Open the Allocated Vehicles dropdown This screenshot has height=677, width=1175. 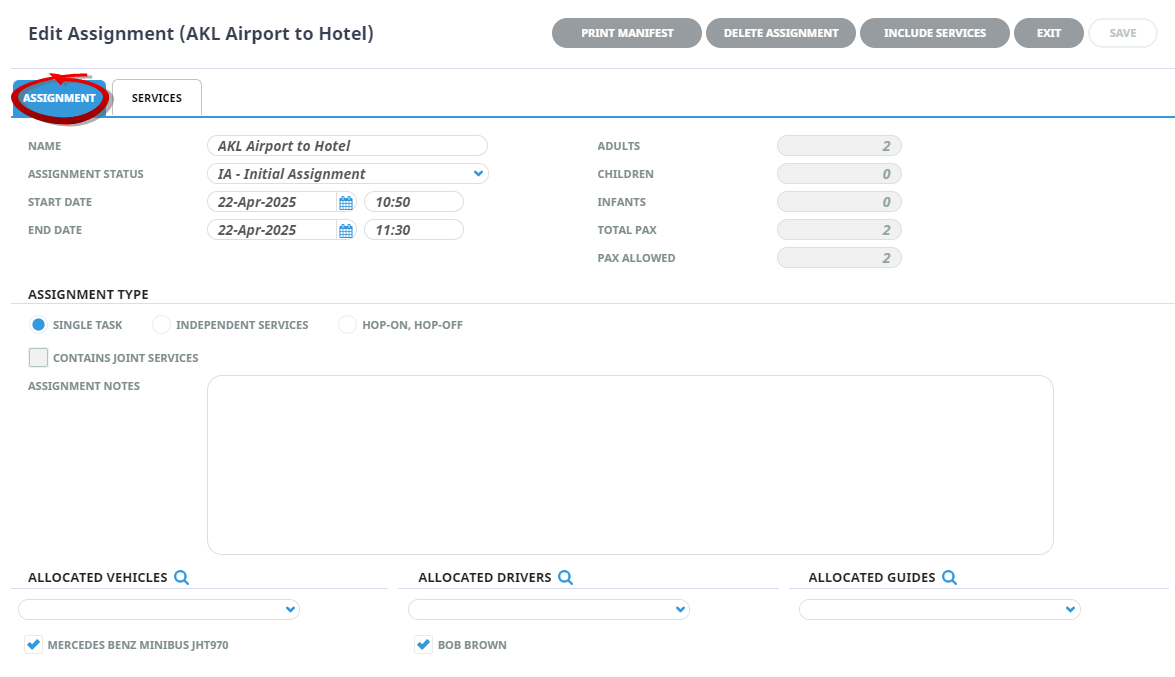point(290,609)
